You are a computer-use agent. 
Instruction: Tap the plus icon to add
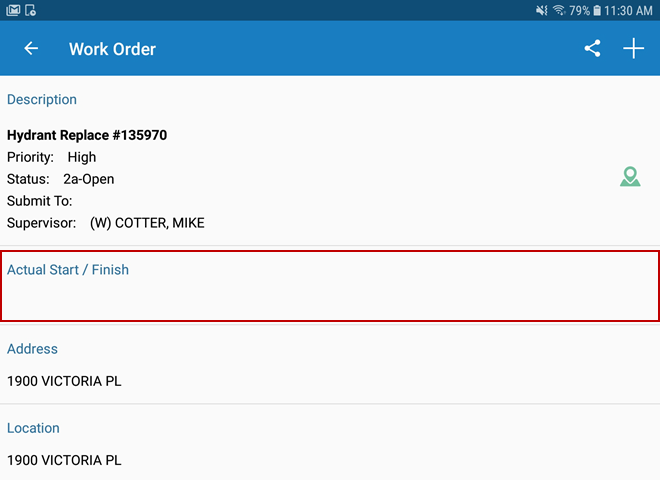pos(634,49)
